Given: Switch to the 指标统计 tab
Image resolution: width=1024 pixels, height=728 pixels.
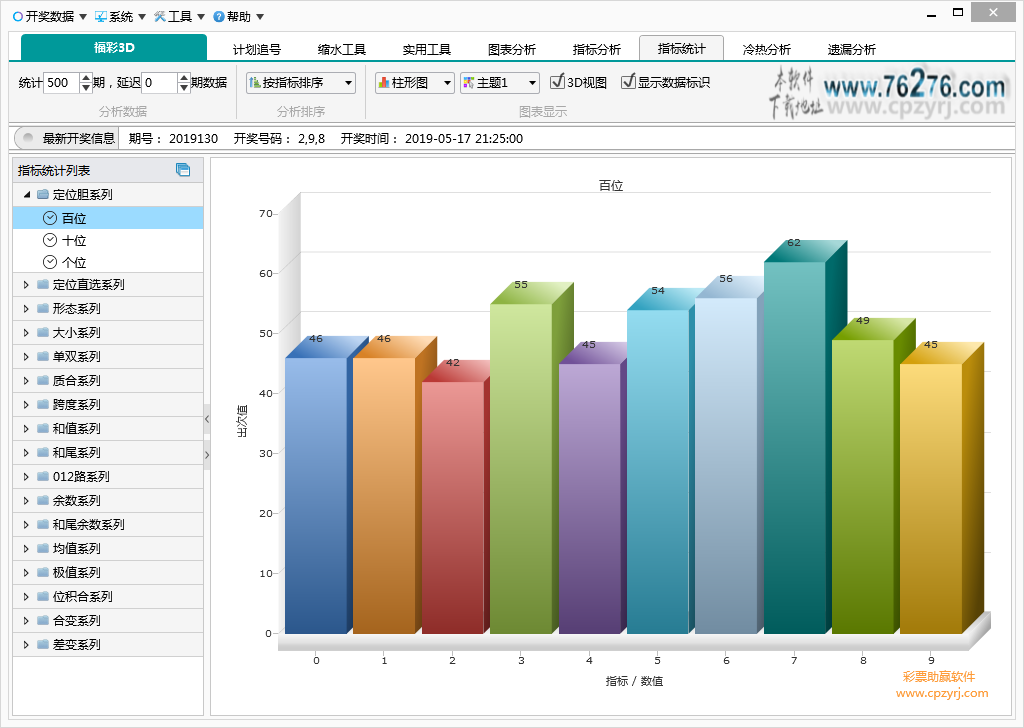Looking at the screenshot, I should (x=681, y=48).
